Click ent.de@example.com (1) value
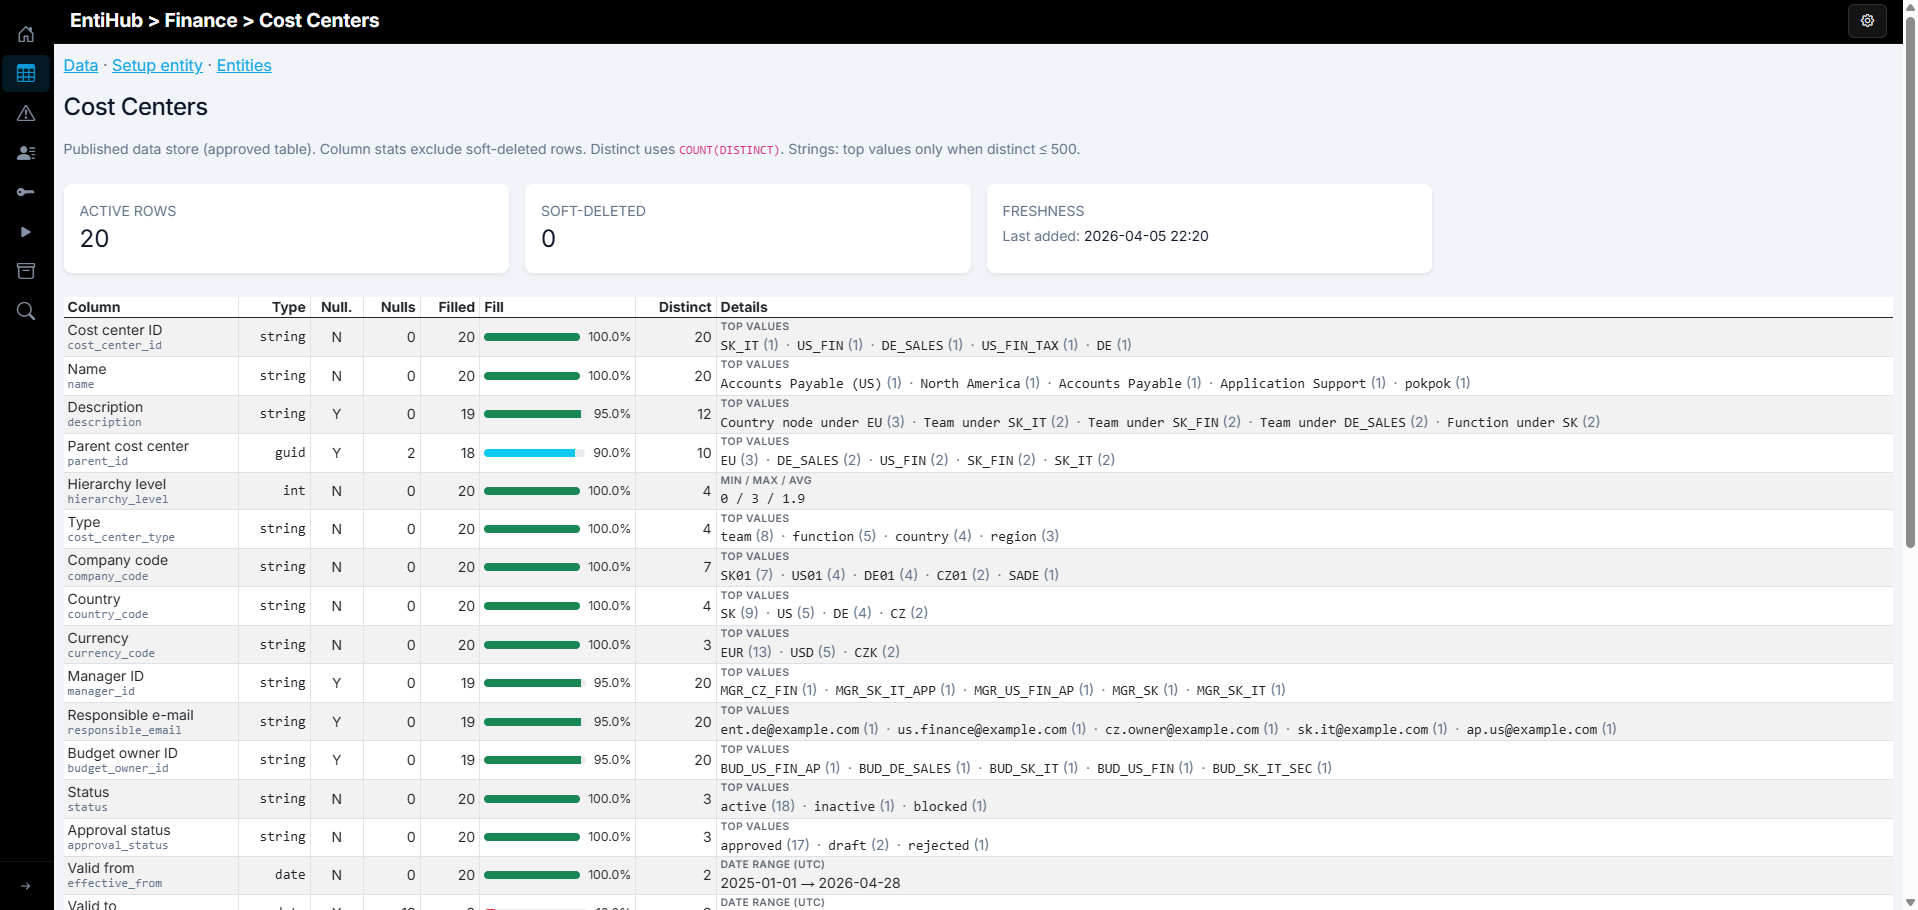Viewport: 1918px width, 910px height. [x=799, y=729]
